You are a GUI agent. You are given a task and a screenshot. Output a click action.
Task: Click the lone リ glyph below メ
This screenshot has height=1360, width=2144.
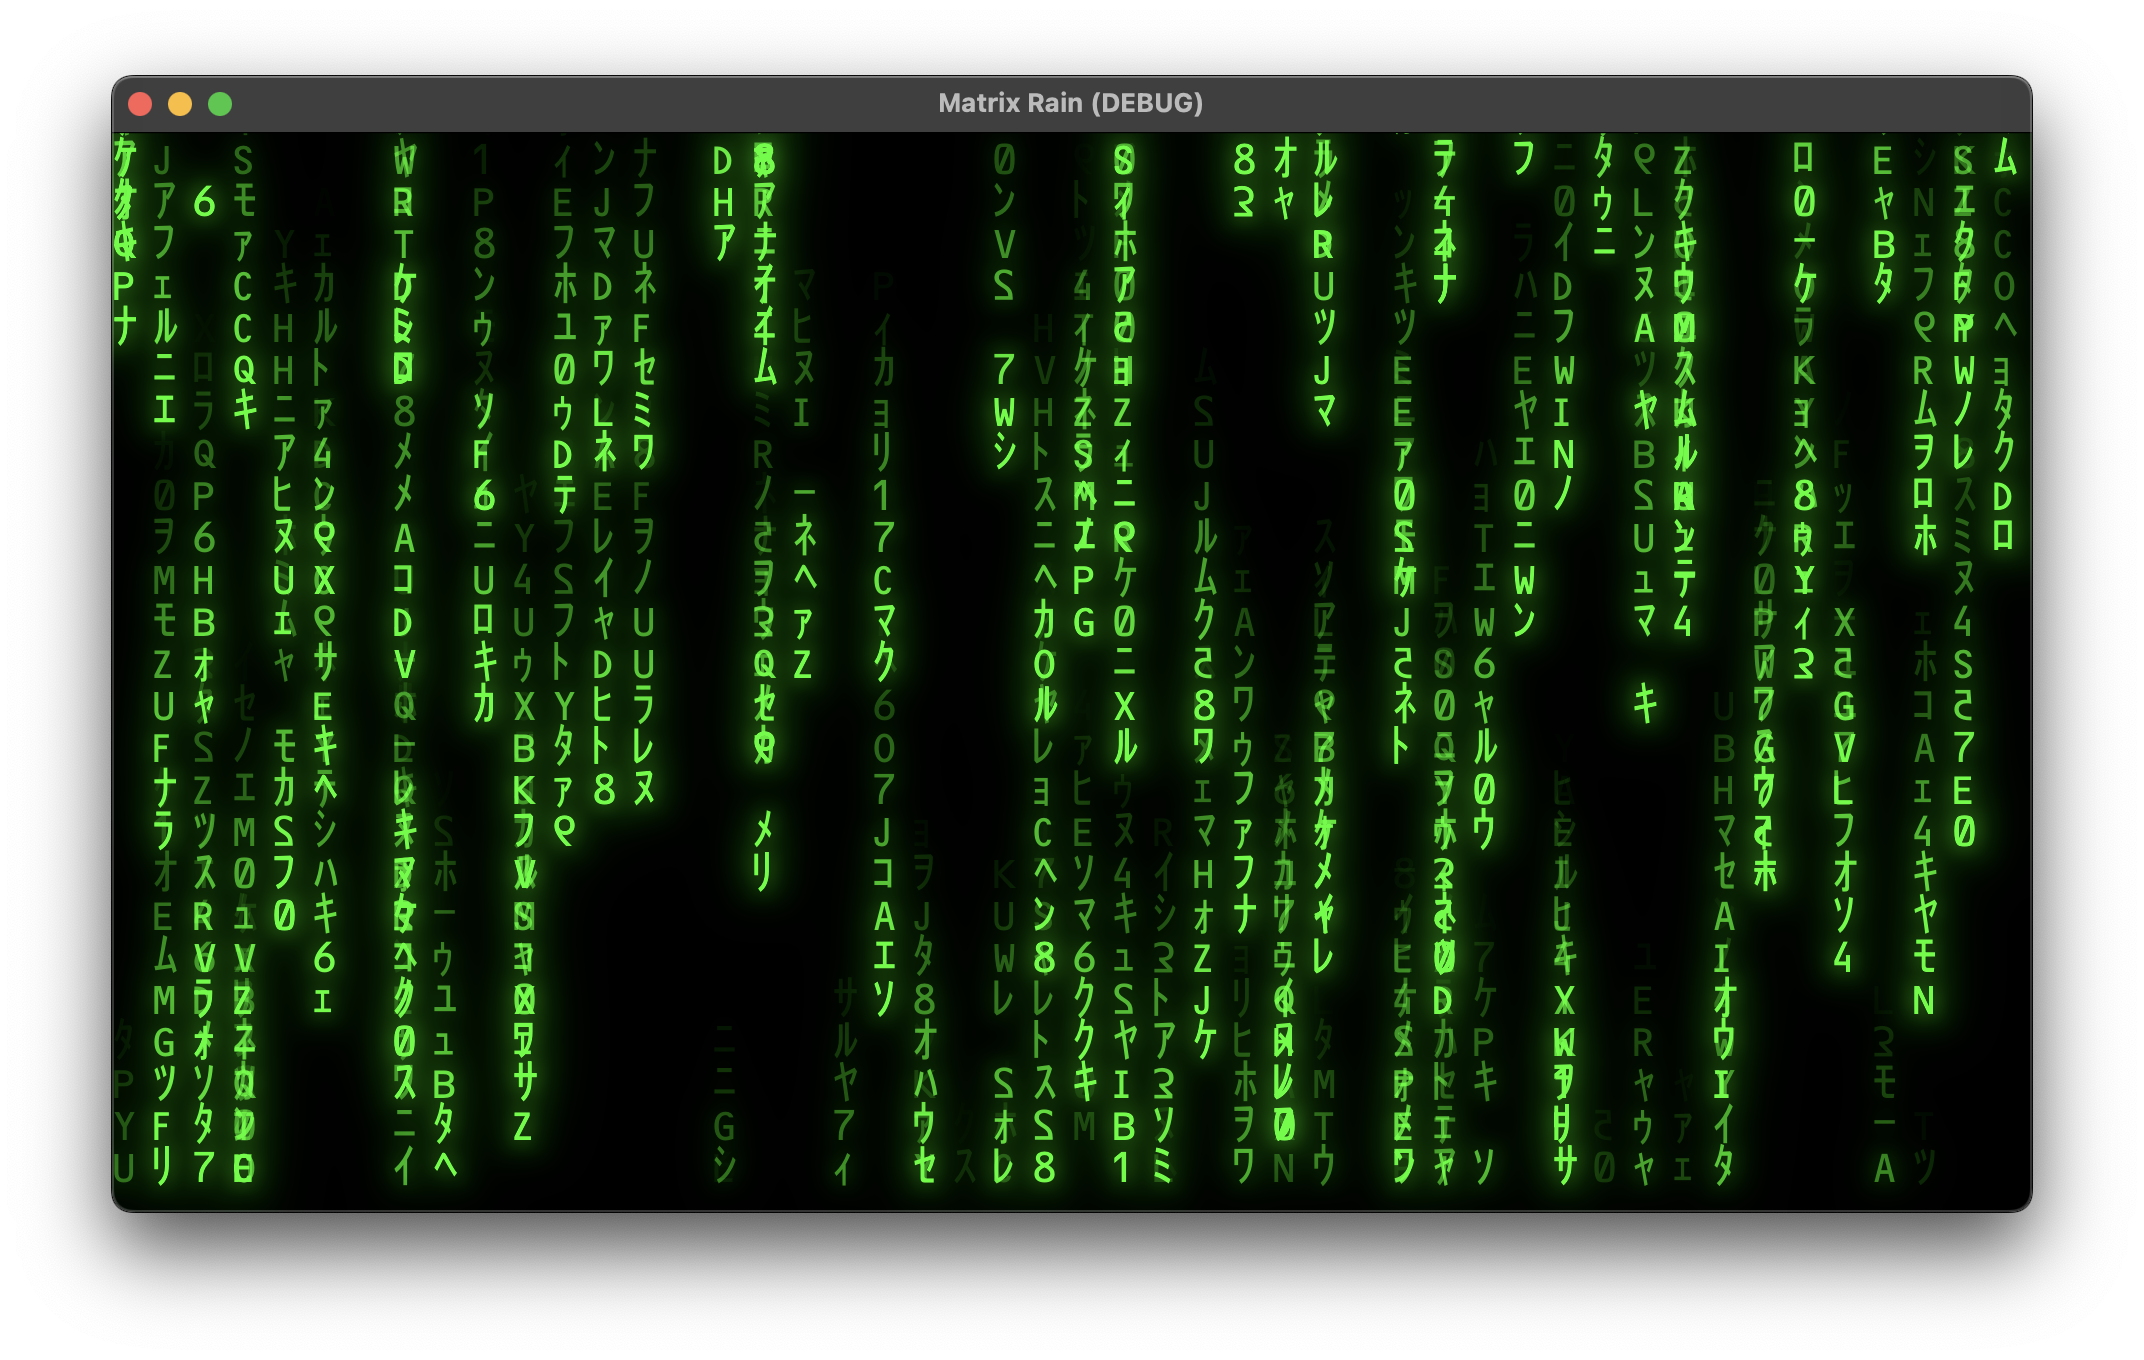pyautogui.click(x=763, y=872)
